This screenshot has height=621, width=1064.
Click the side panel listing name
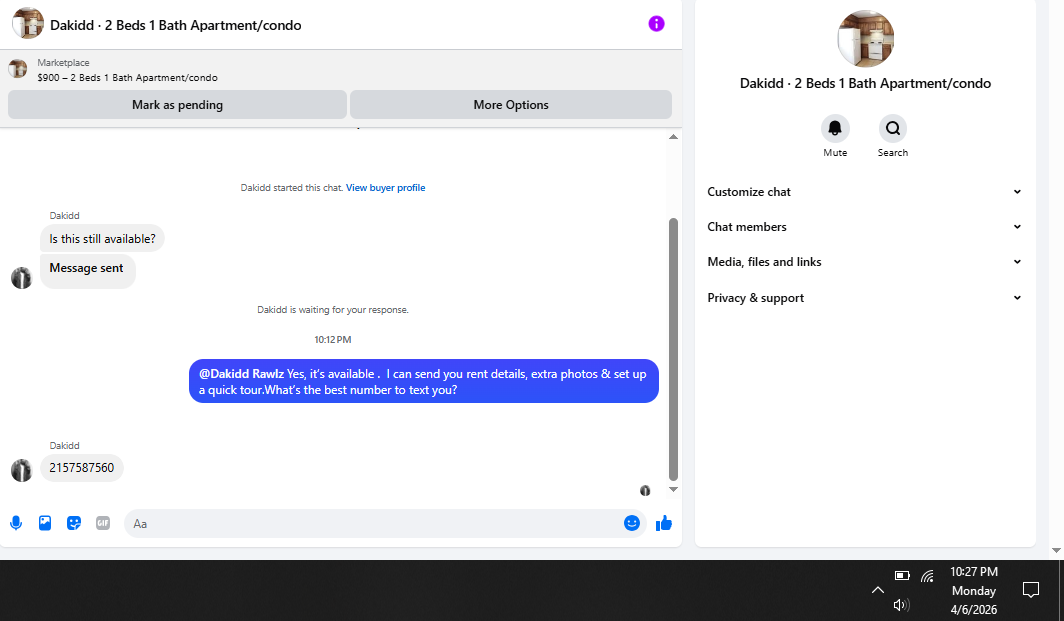point(865,83)
